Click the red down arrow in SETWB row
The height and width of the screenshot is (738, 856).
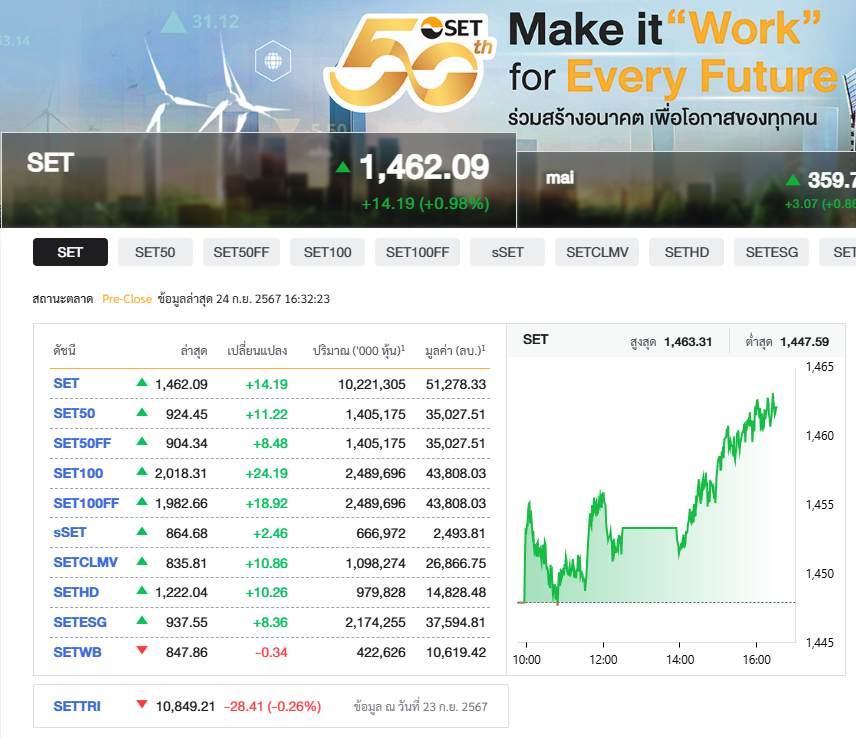pyautogui.click(x=142, y=650)
